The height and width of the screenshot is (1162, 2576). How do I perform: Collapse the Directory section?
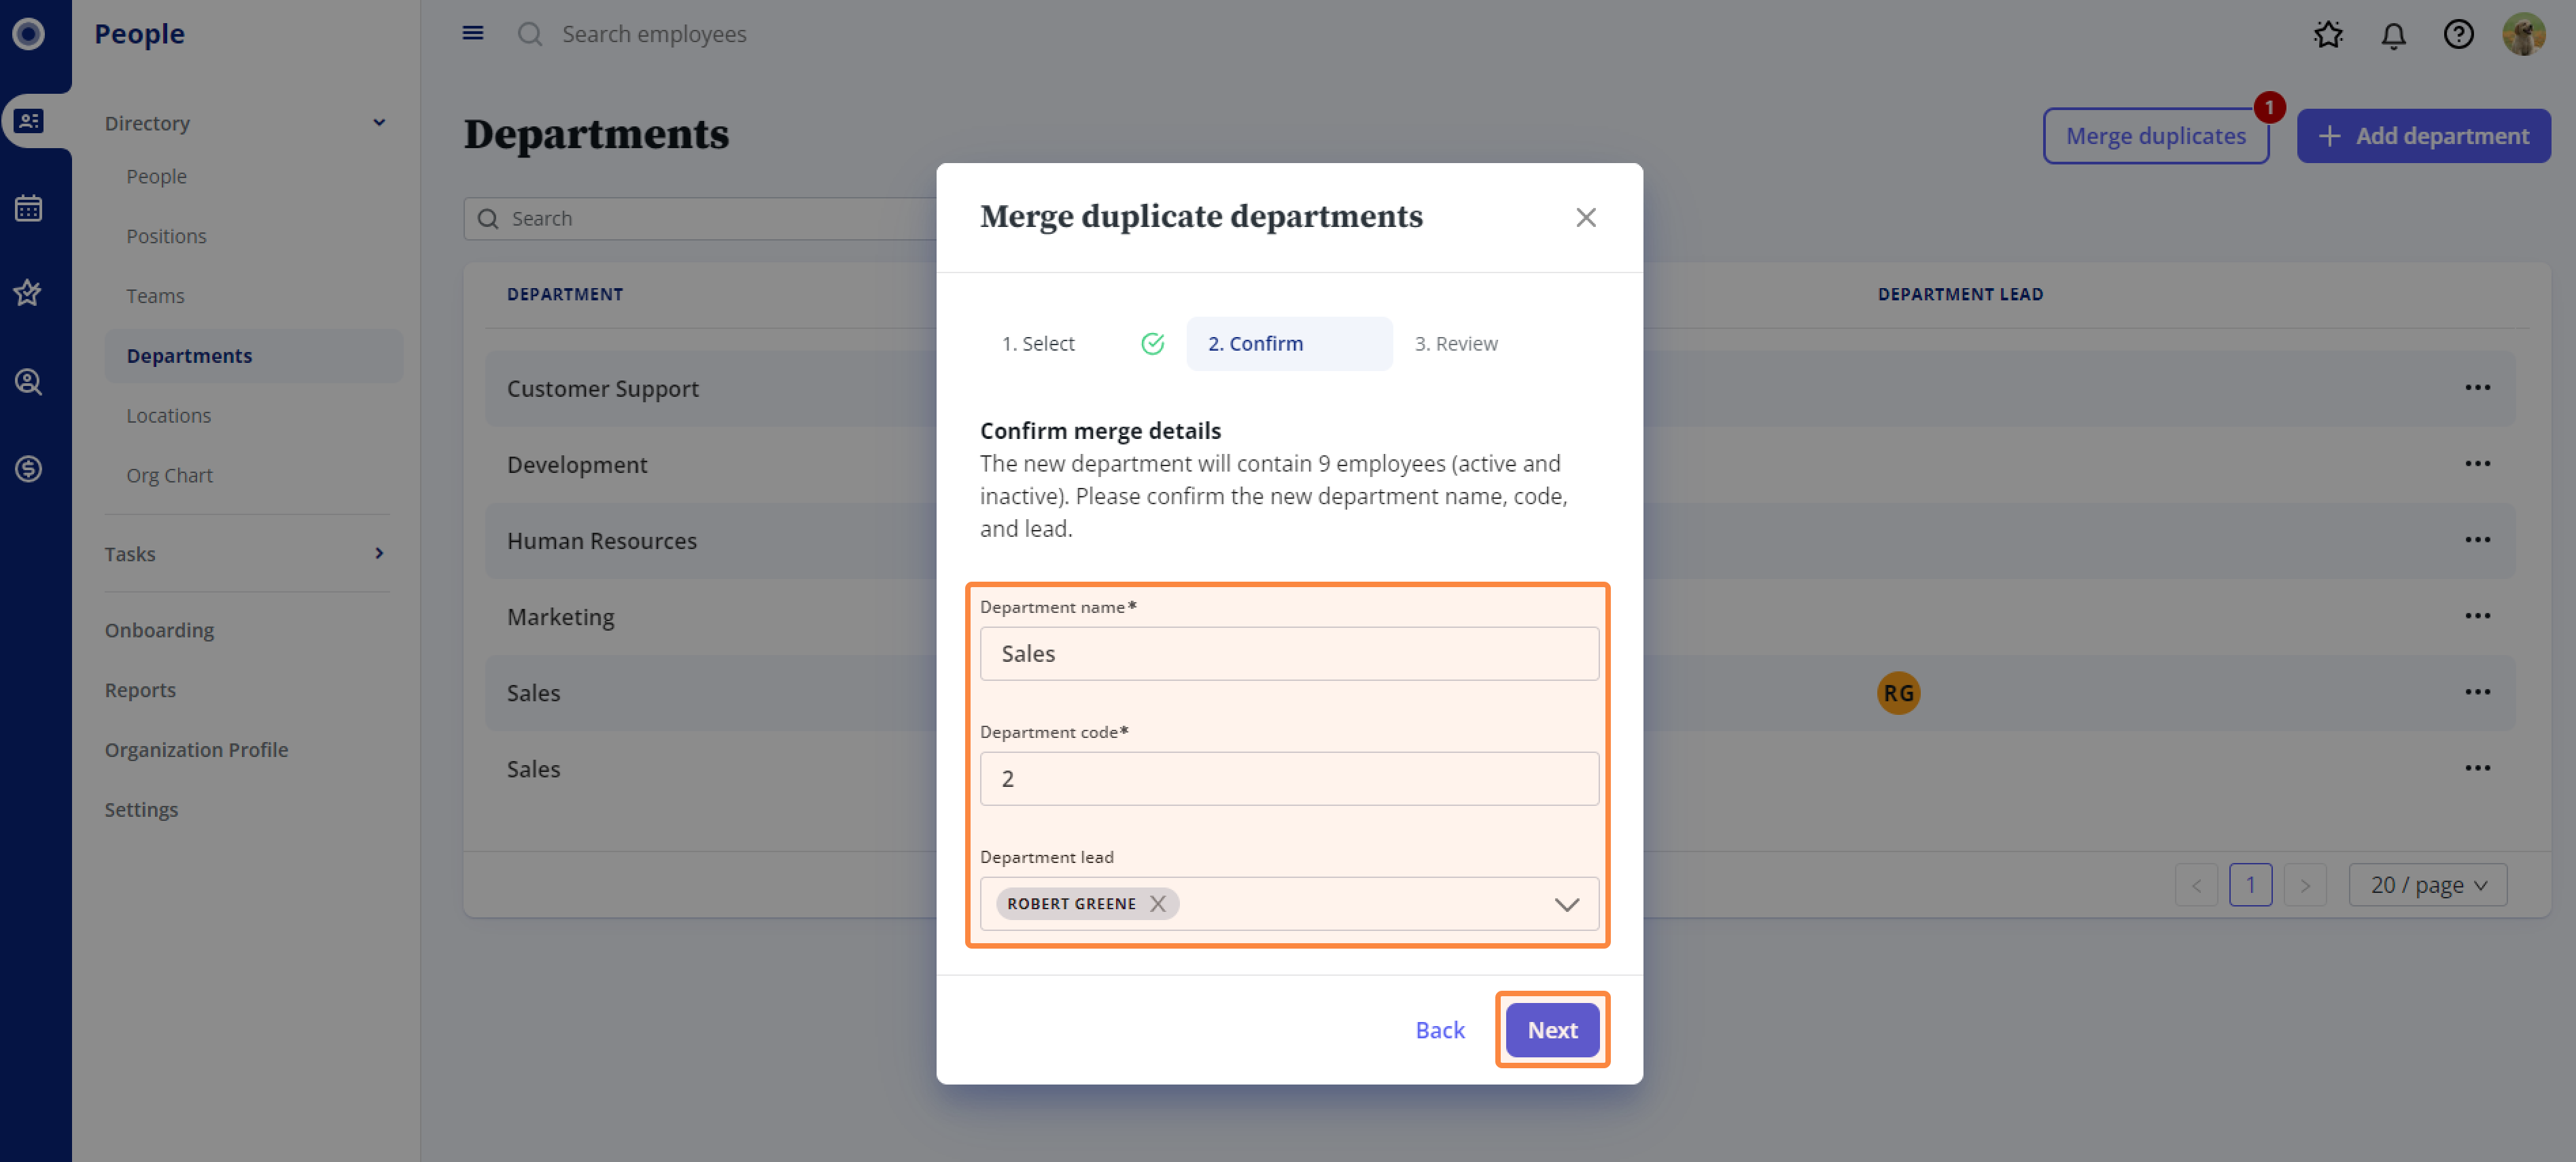pyautogui.click(x=379, y=123)
